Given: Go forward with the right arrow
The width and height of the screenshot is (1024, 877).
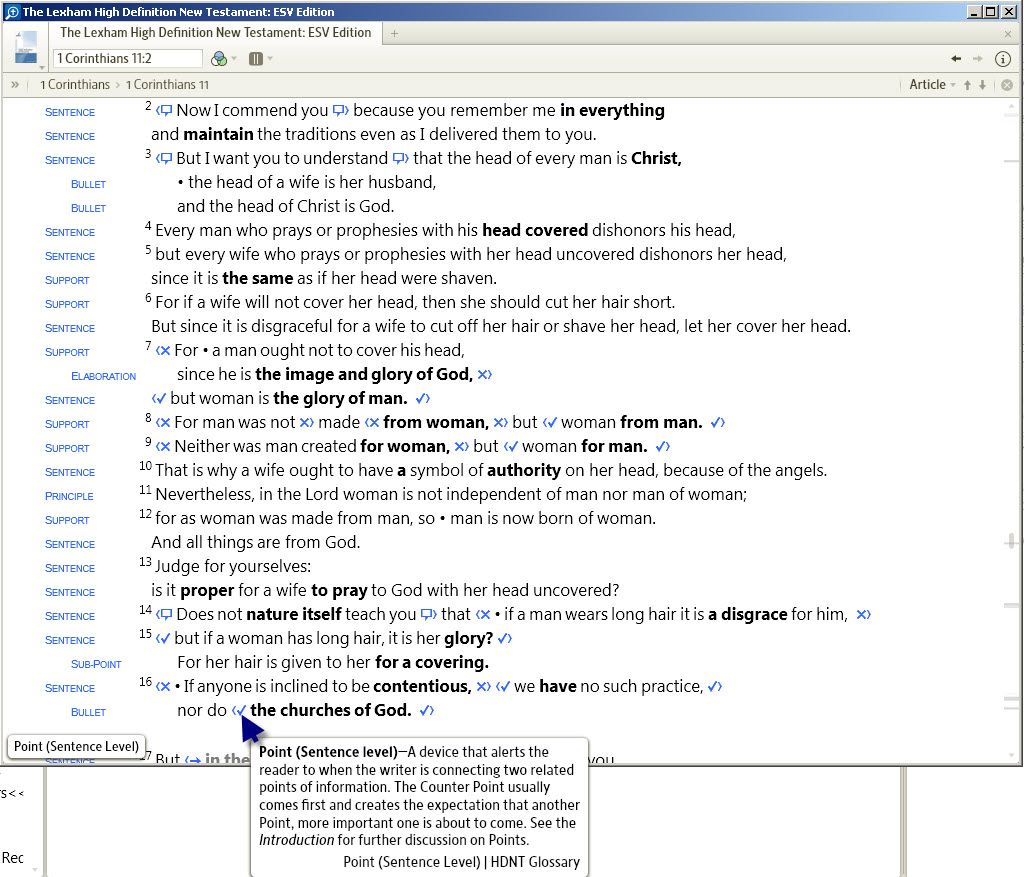Looking at the screenshot, I should tap(978, 59).
